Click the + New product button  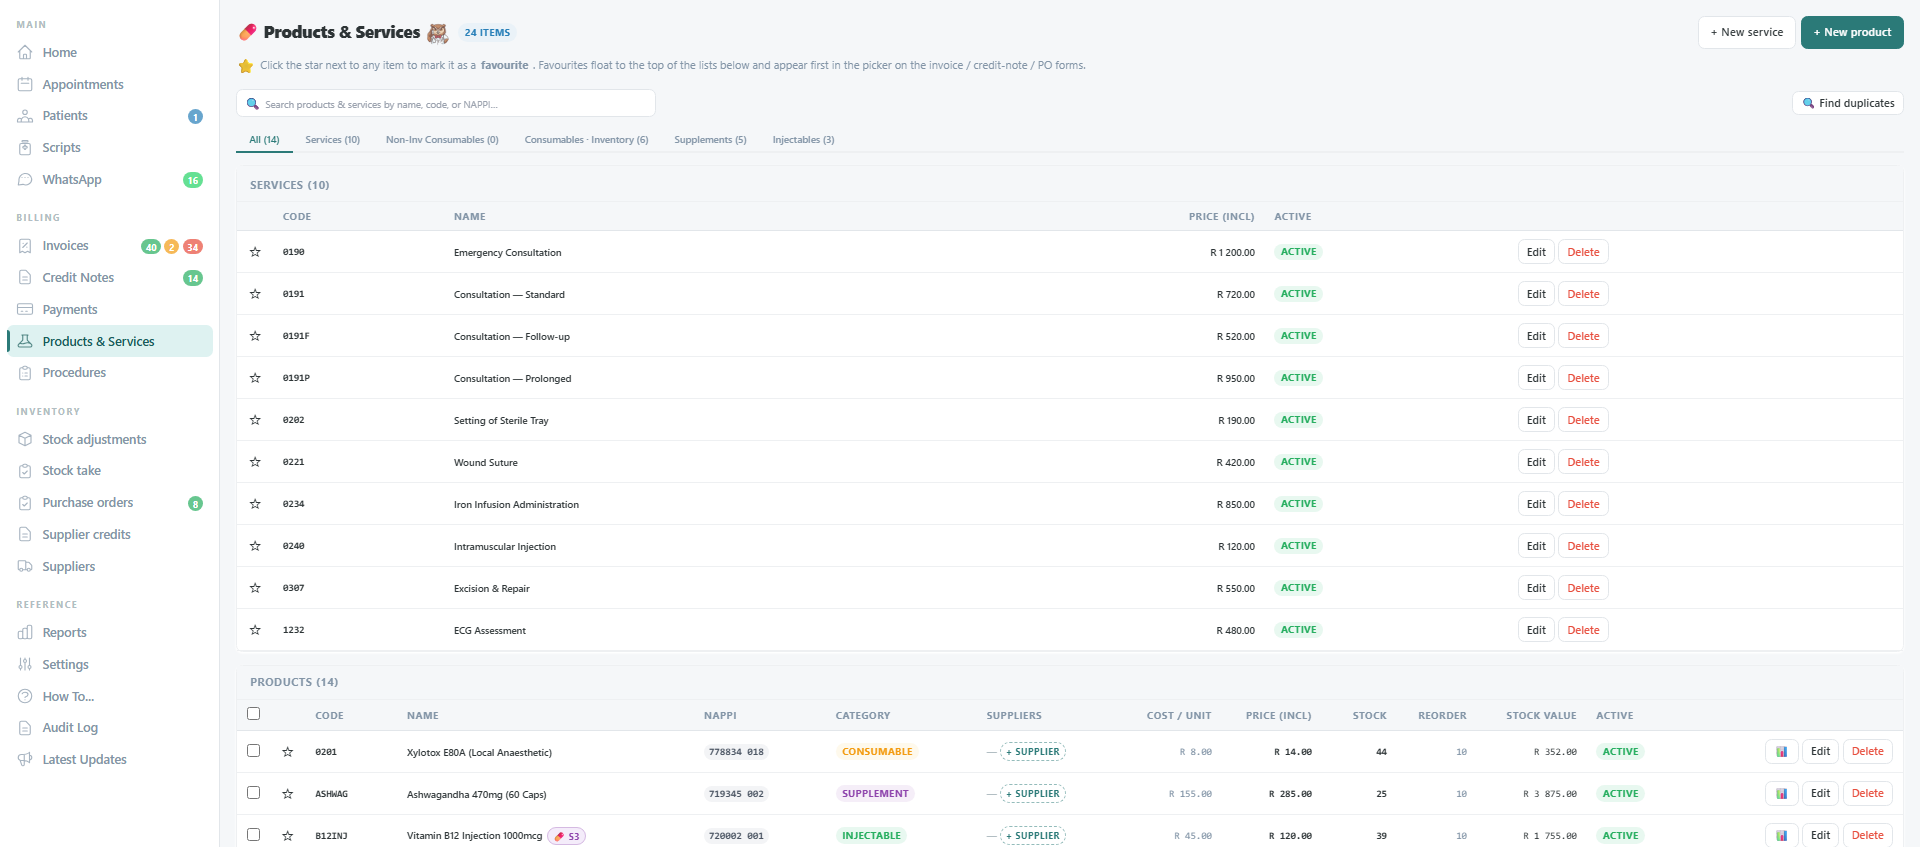point(1852,32)
